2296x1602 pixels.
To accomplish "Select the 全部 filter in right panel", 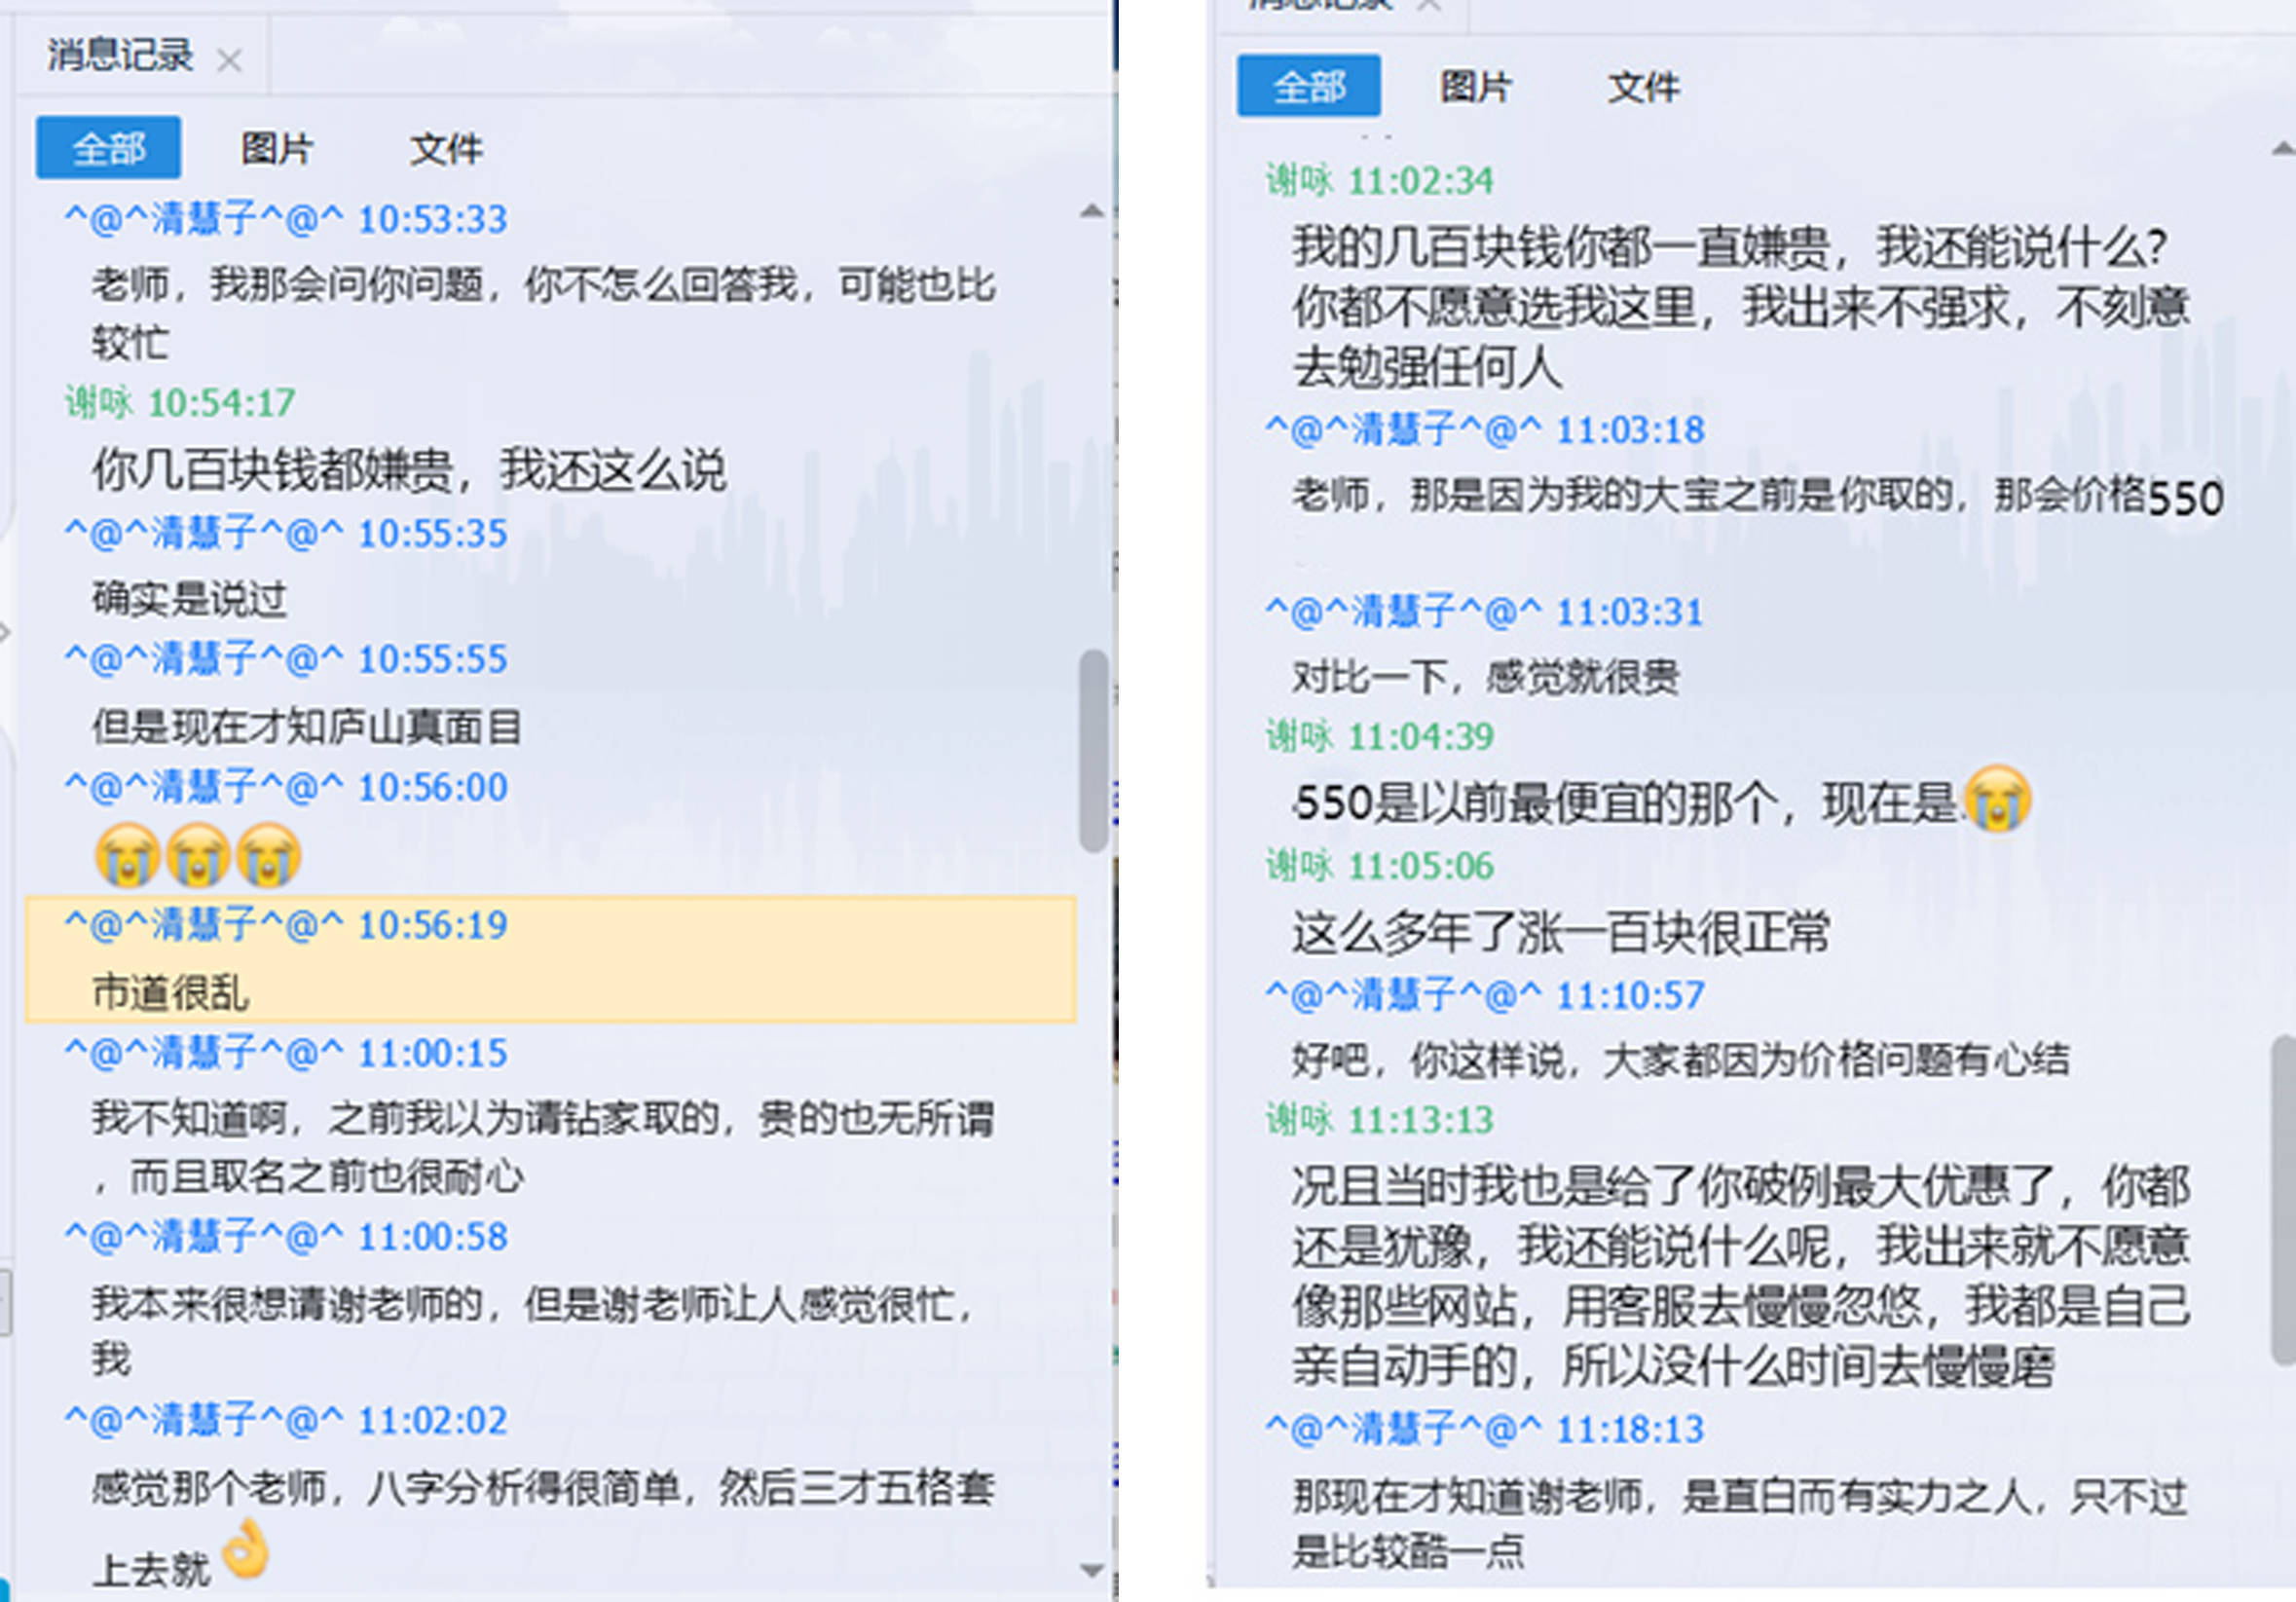I will tap(1308, 87).
